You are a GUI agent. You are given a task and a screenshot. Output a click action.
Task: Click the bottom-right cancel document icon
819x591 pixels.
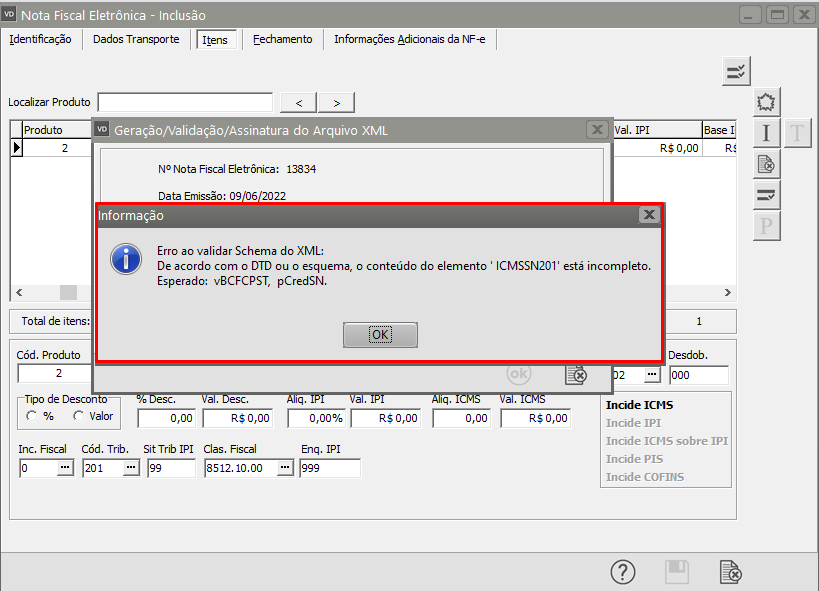coord(731,572)
